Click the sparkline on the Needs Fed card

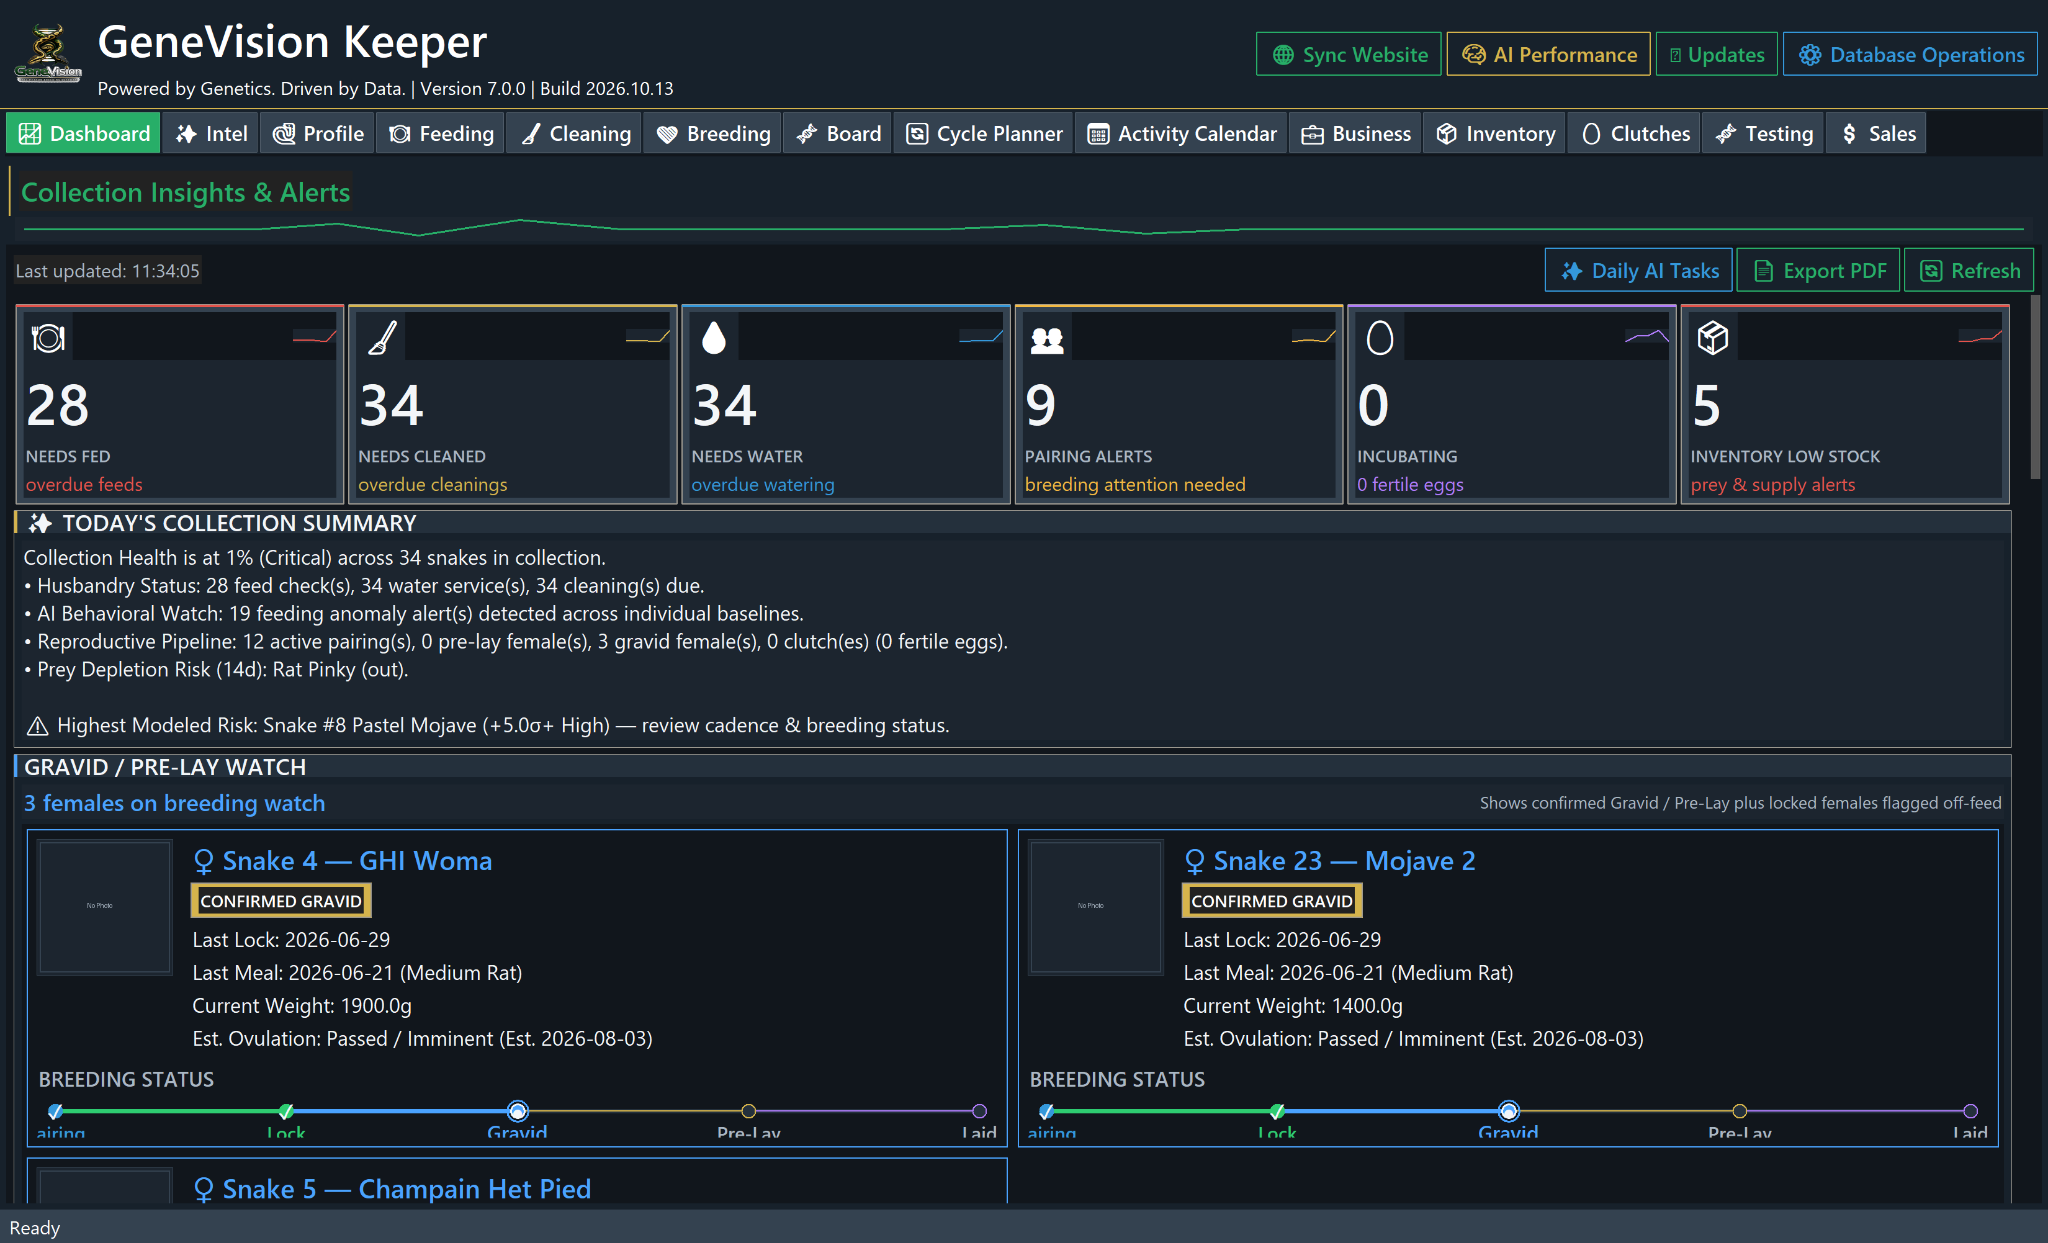[x=314, y=337]
